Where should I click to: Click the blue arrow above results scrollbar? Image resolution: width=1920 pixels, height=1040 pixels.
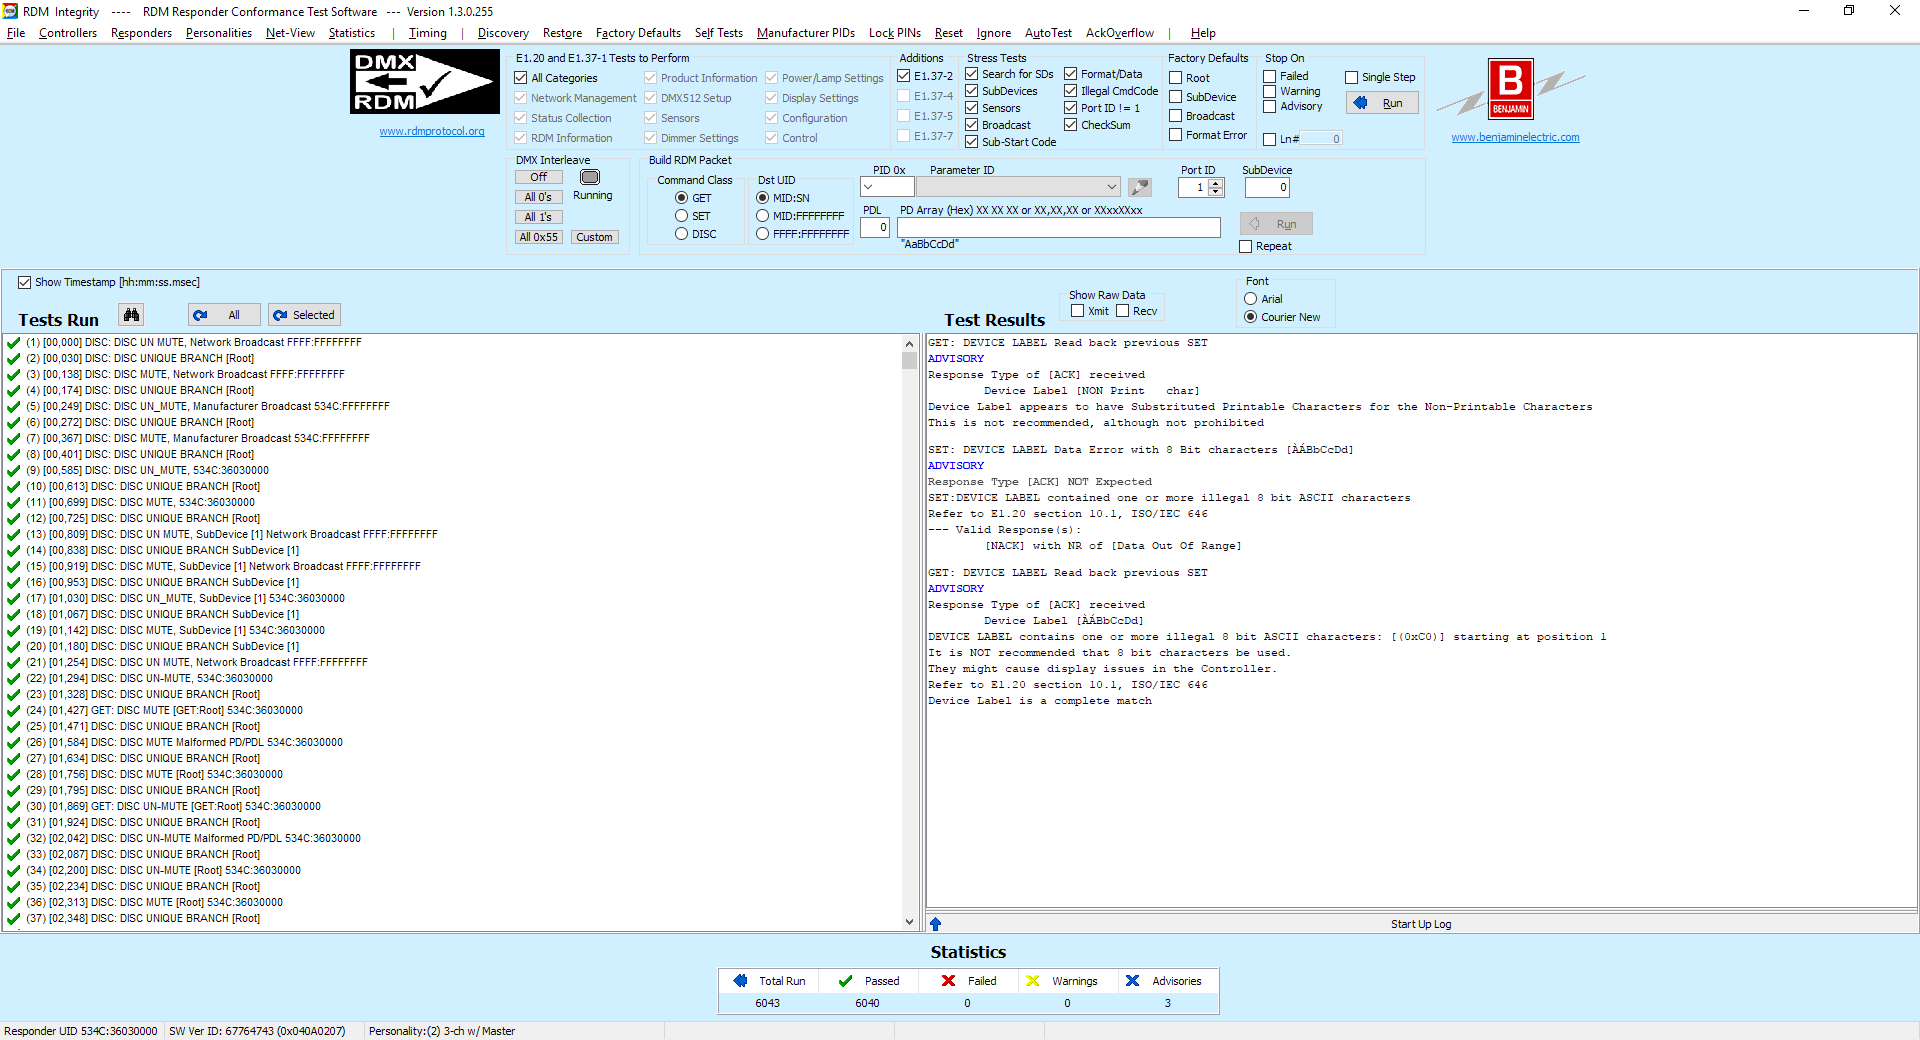click(935, 924)
